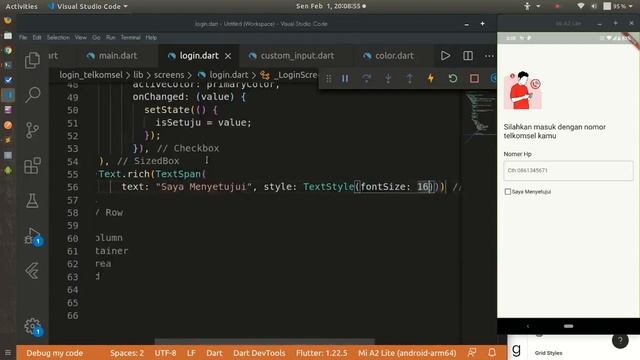Viewport: 640px width, 360px height.
Task: Select device Mi A2 Lite (android-arm64)
Action: click(x=407, y=353)
